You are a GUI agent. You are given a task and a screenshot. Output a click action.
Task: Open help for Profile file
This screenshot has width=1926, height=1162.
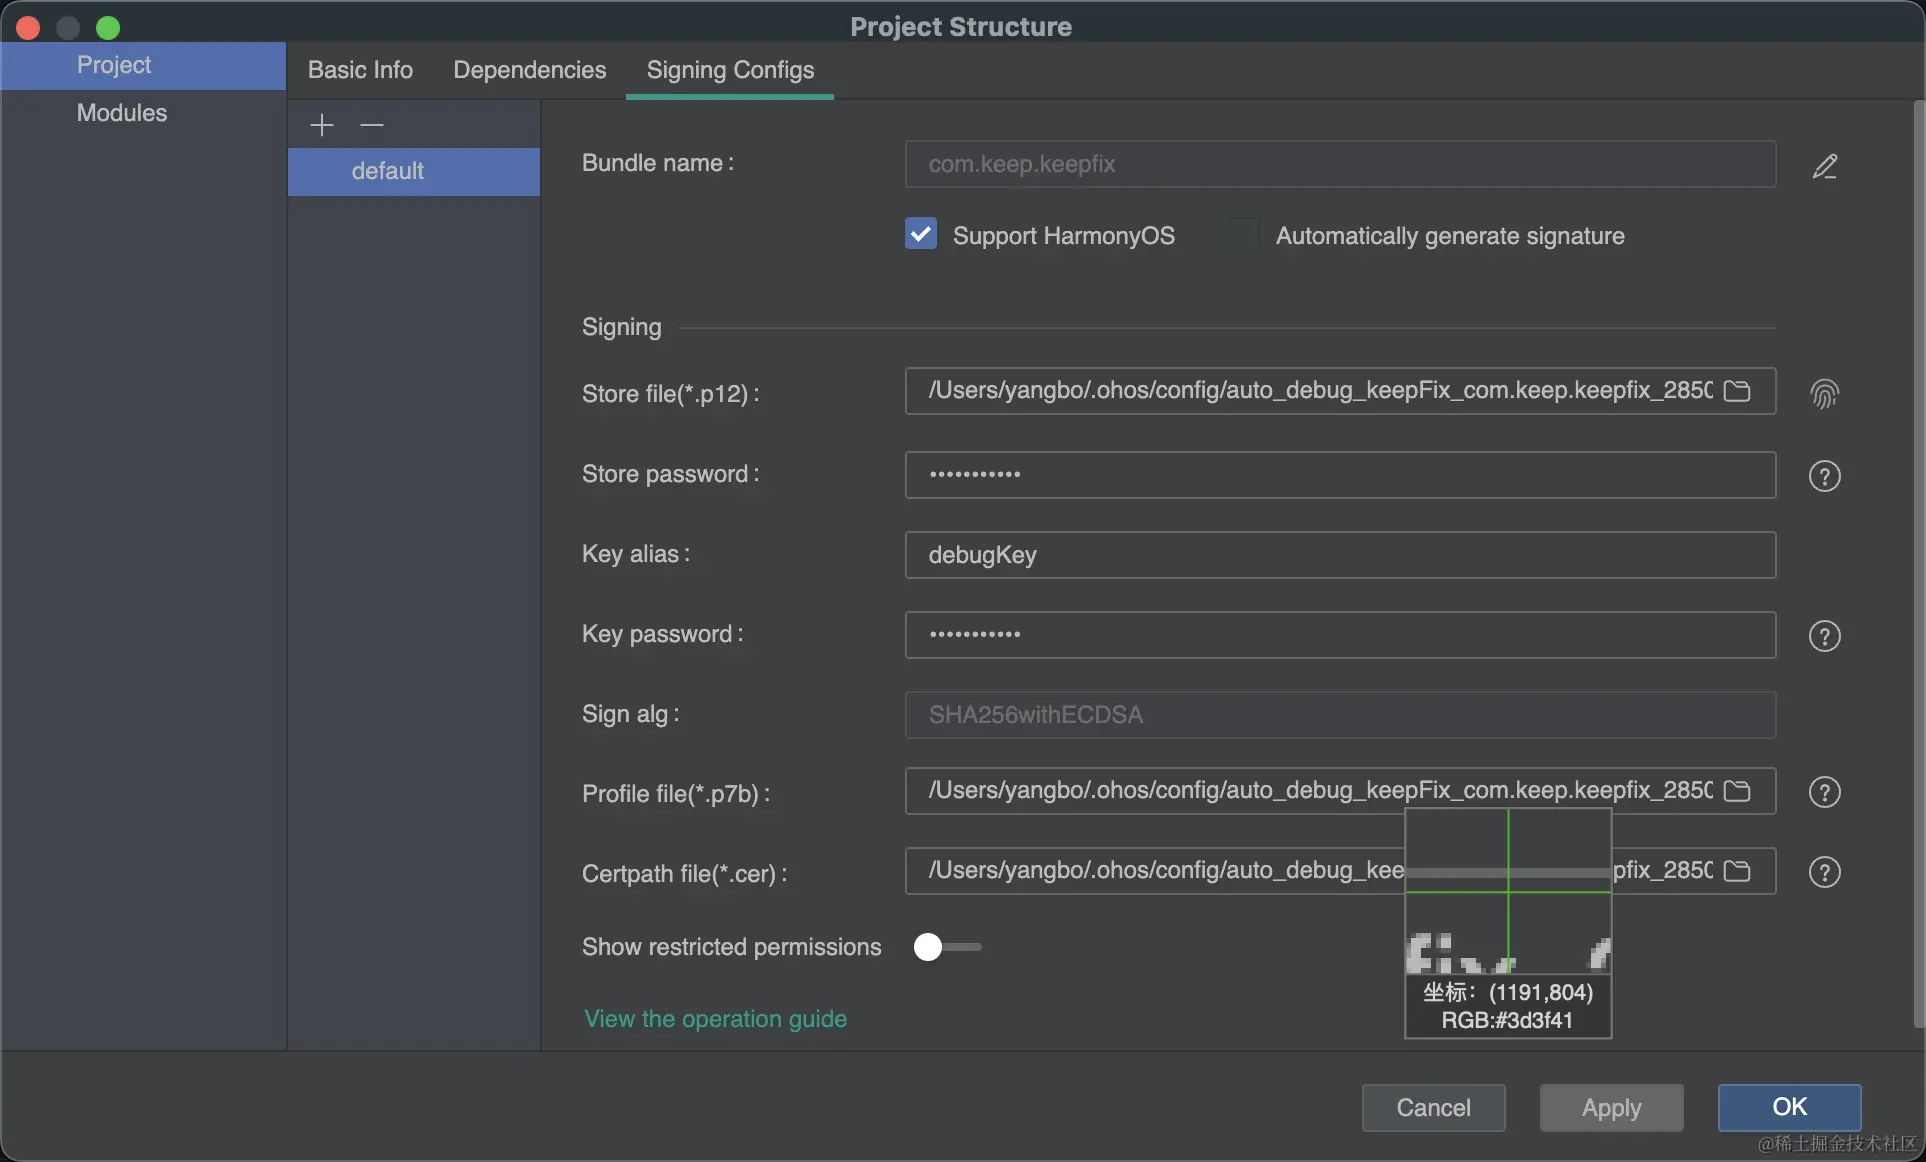point(1825,792)
